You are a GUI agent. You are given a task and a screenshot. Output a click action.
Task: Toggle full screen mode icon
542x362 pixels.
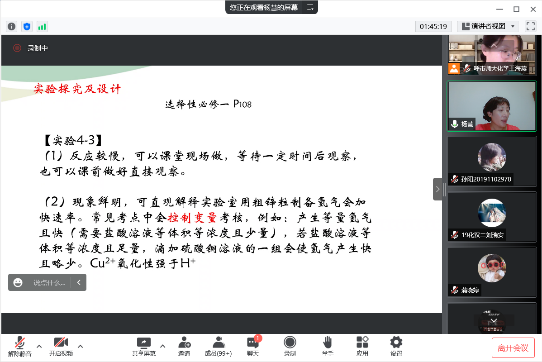coord(531,26)
